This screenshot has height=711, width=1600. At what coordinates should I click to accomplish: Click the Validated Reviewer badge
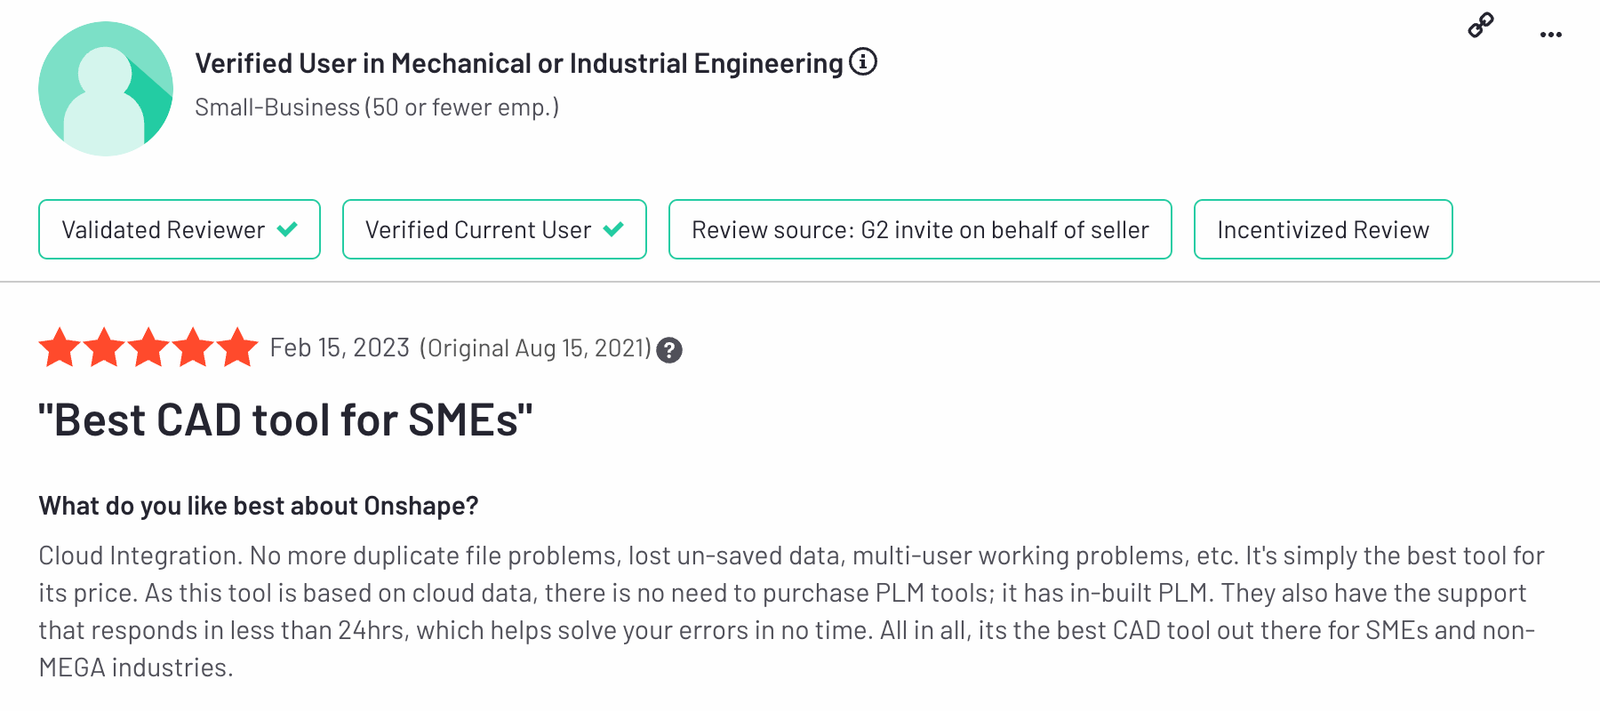click(179, 230)
